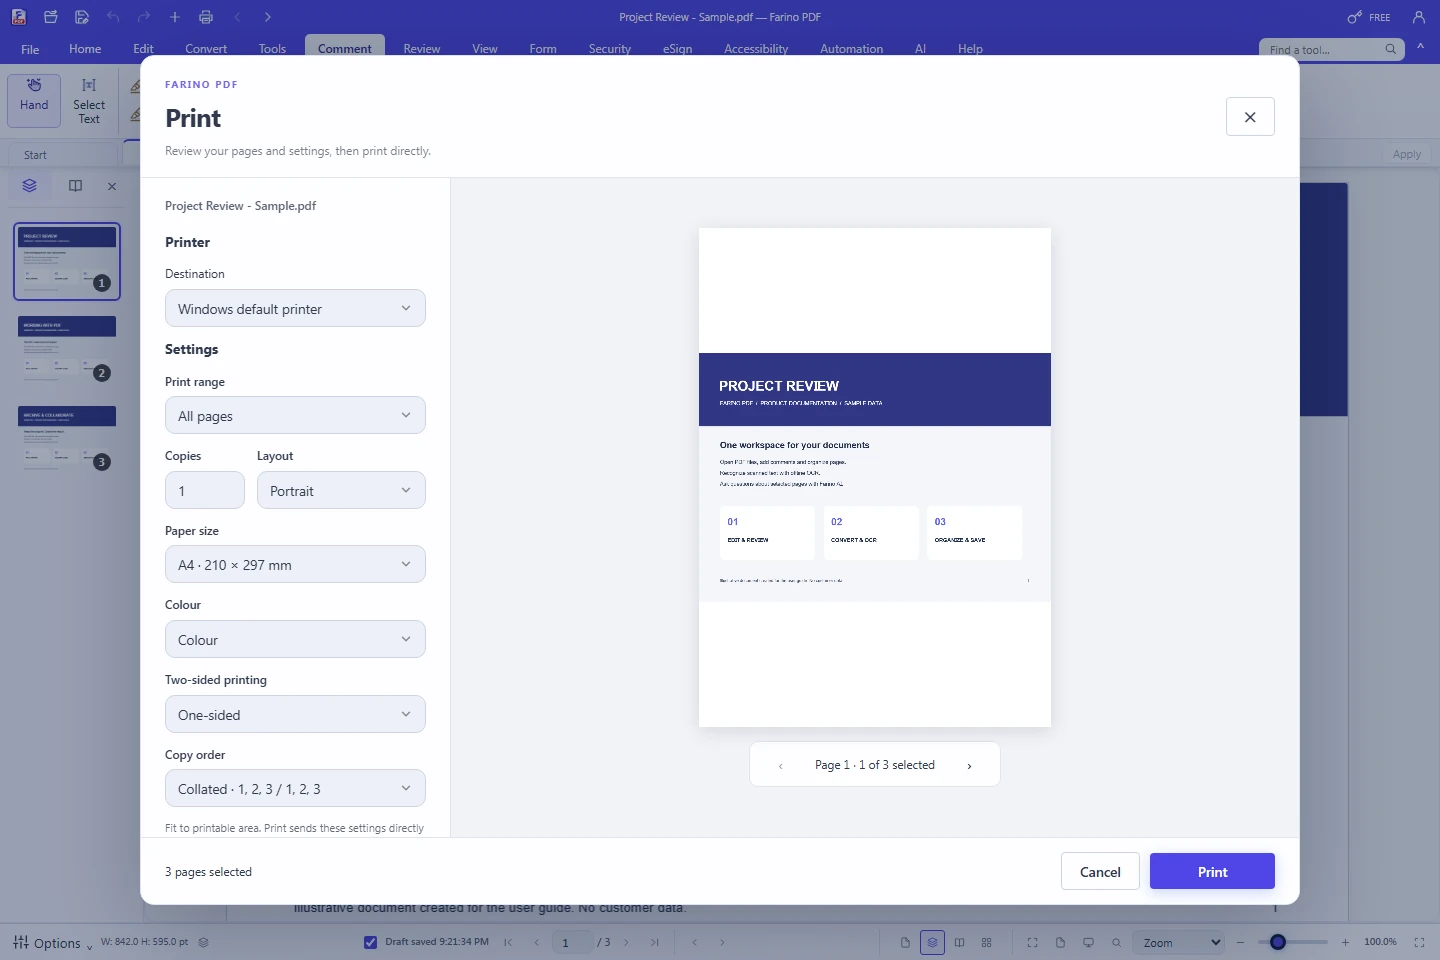Click Cancel in the Print dialog
The image size is (1440, 960).
pos(1100,871)
